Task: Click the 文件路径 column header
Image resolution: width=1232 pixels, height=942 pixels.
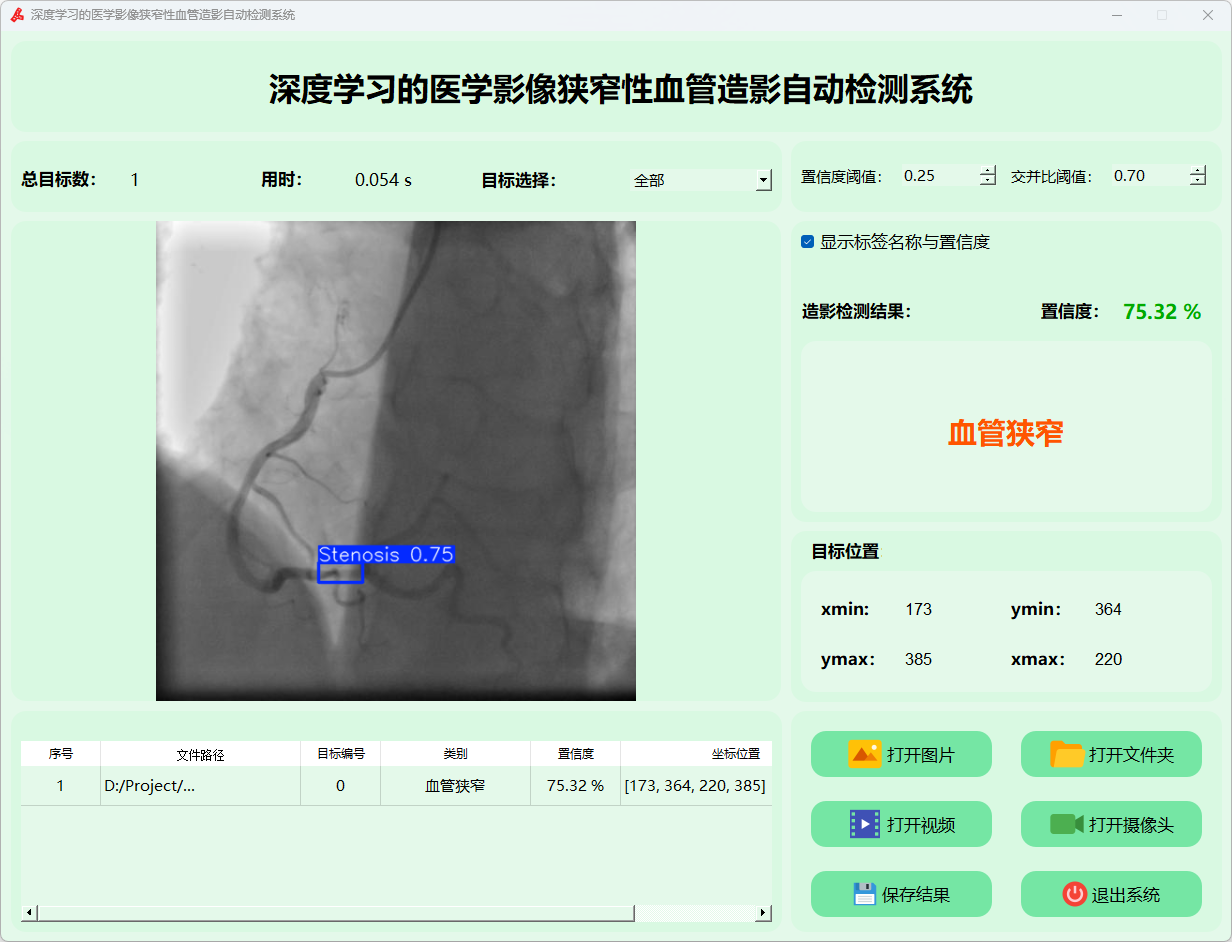Action: point(200,755)
